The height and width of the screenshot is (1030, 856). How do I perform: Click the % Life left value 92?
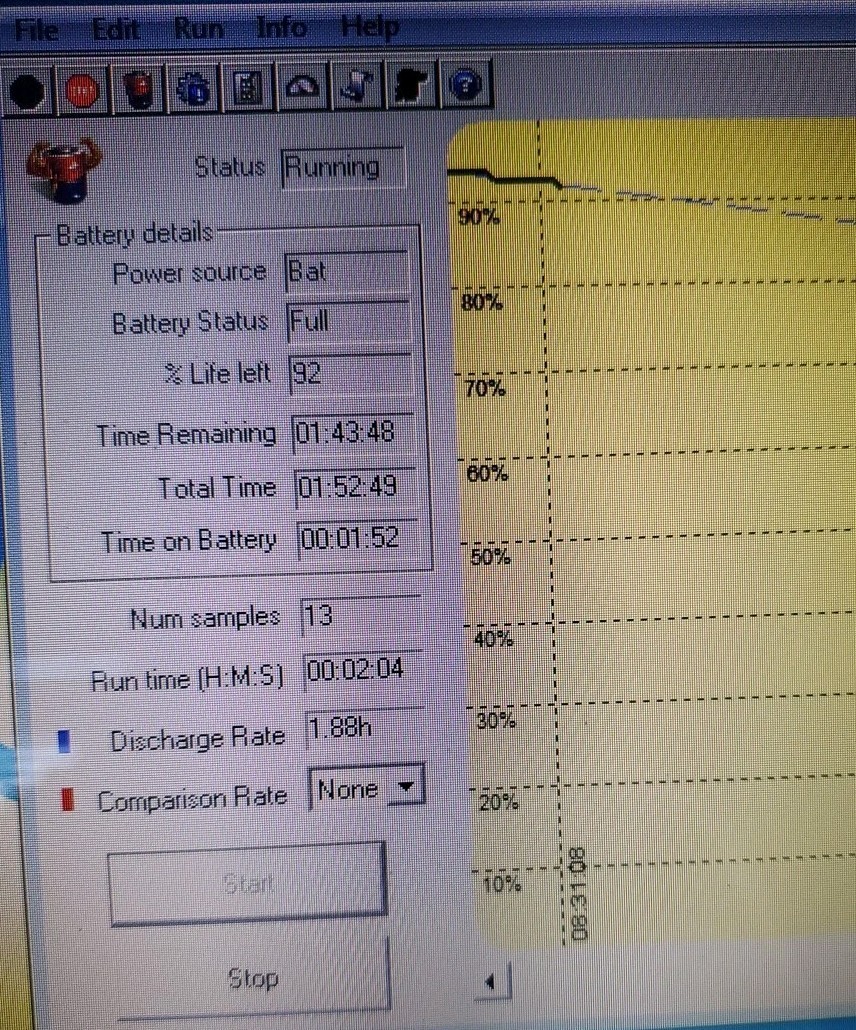[x=351, y=374]
